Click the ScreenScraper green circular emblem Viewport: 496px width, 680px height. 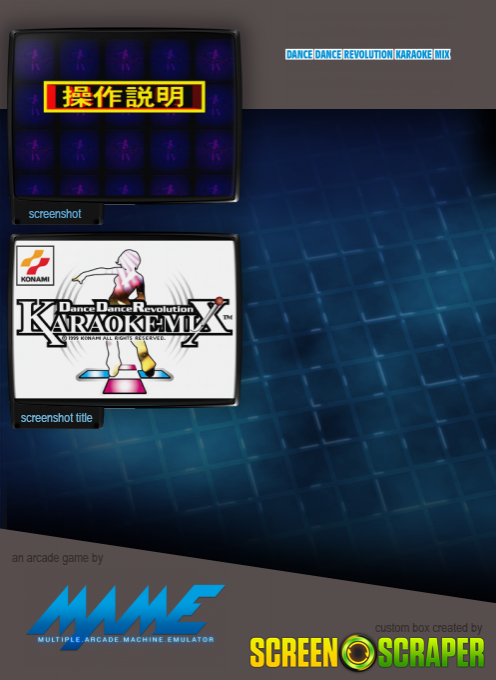click(x=358, y=653)
